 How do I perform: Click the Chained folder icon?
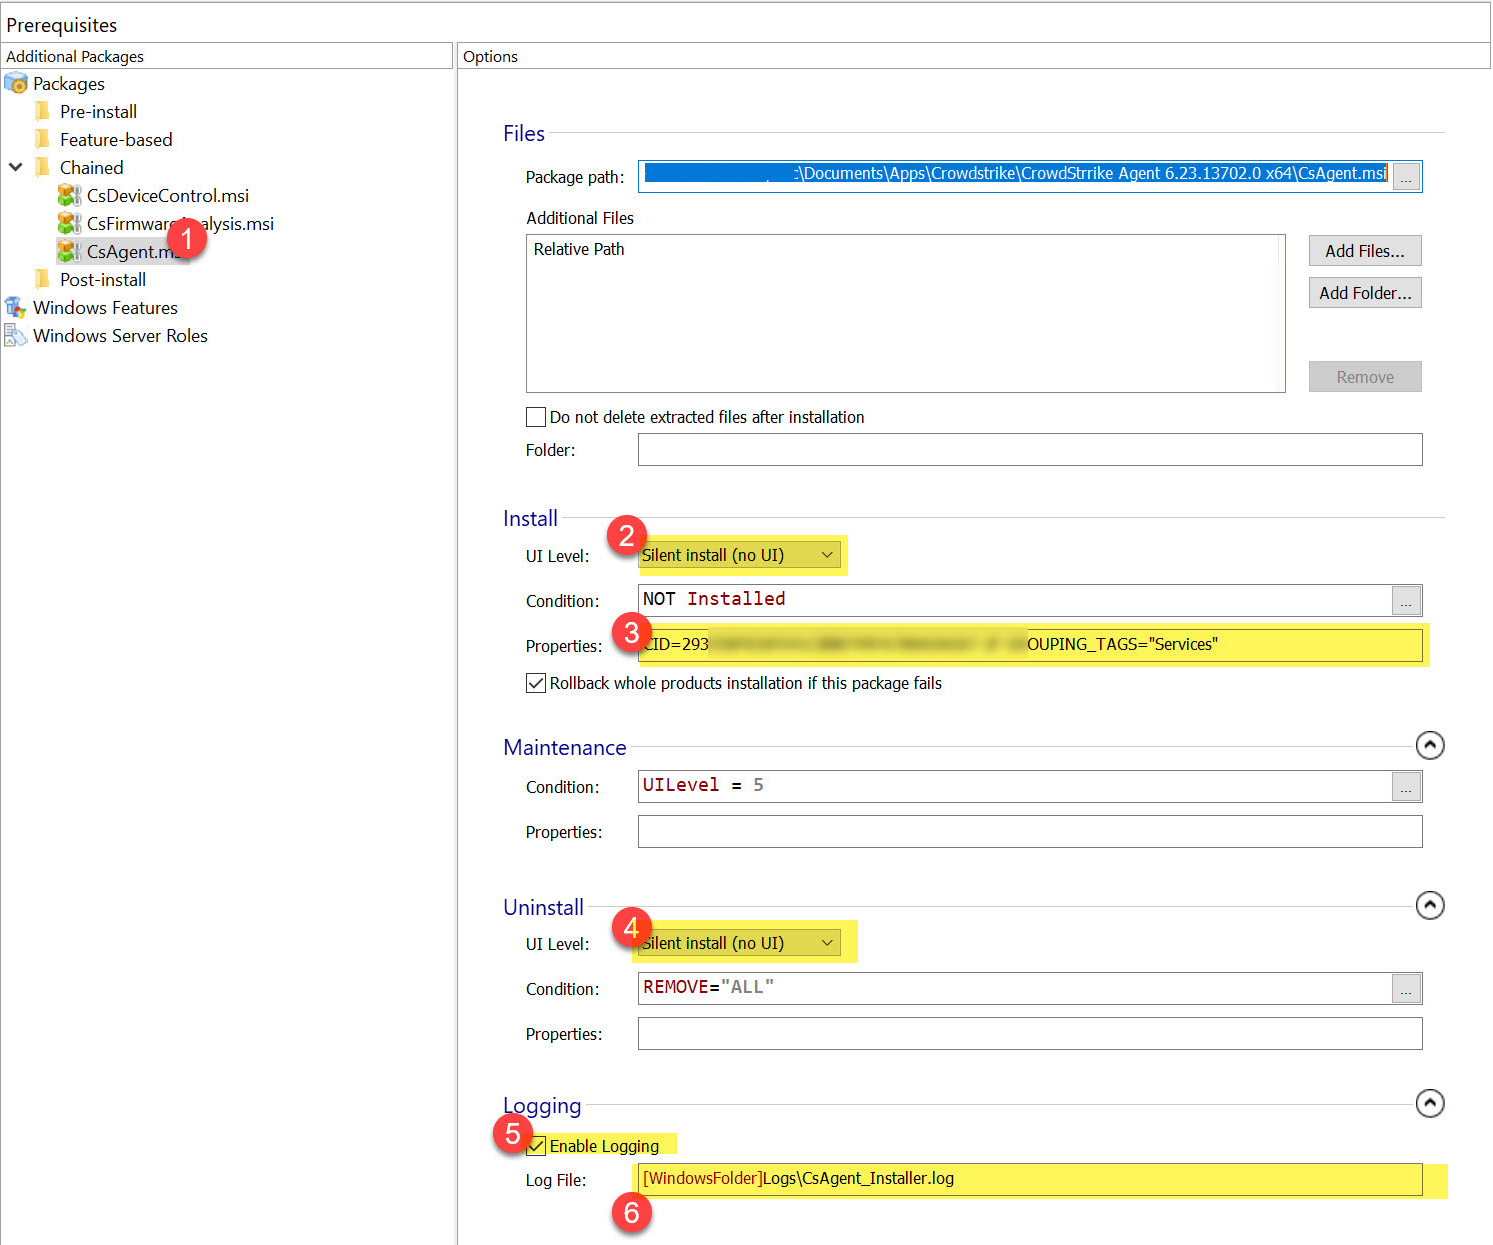click(x=43, y=167)
